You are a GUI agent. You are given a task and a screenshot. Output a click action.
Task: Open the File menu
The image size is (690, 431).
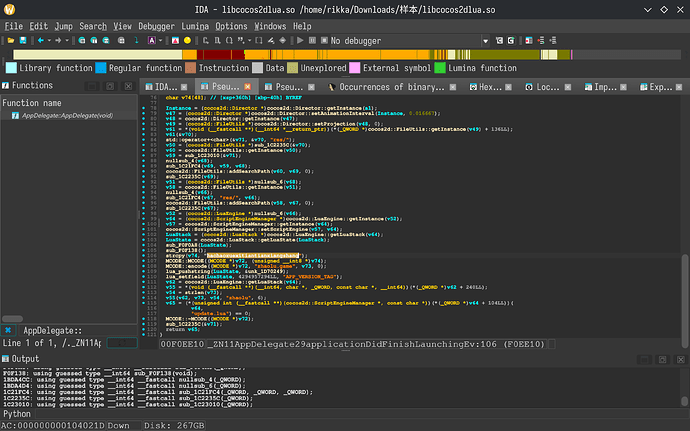[14, 26]
